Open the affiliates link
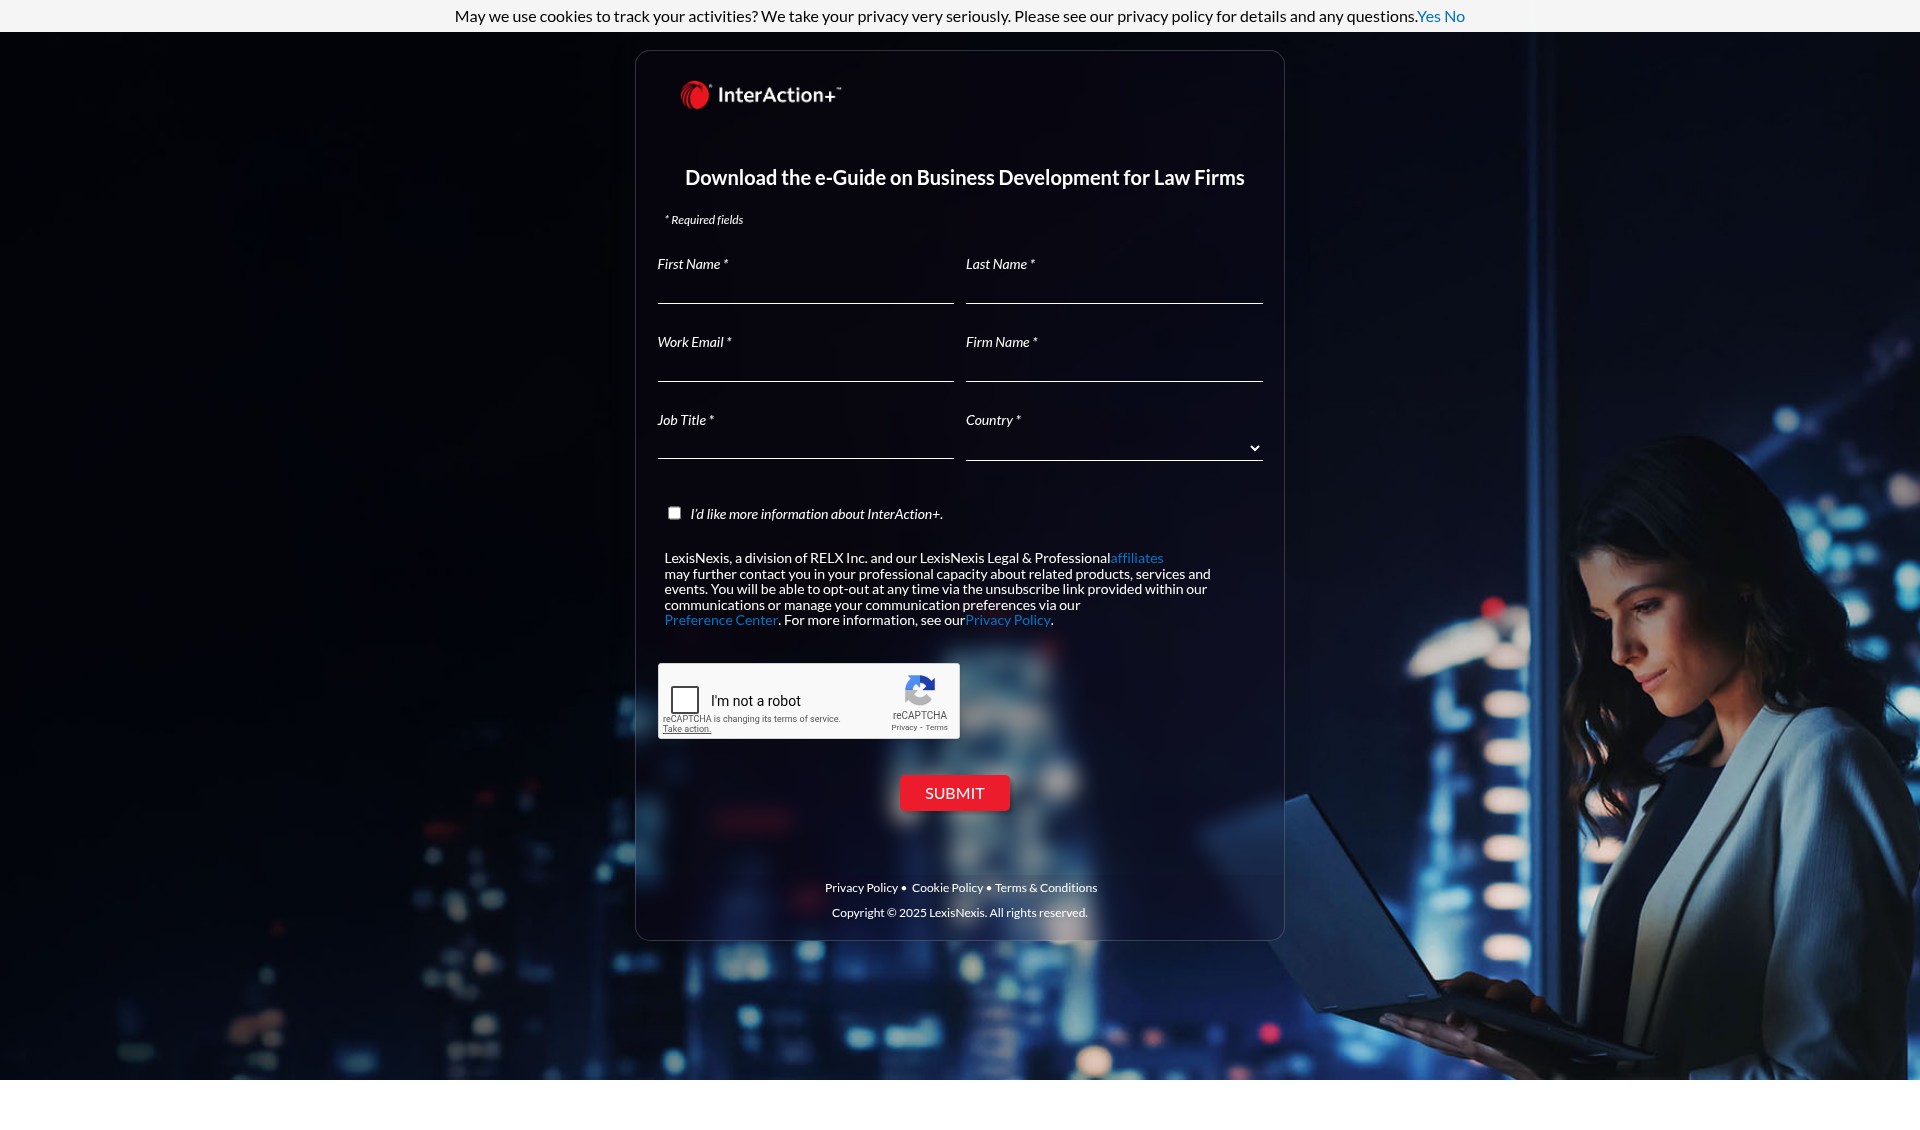The image size is (1920, 1130). click(1137, 558)
